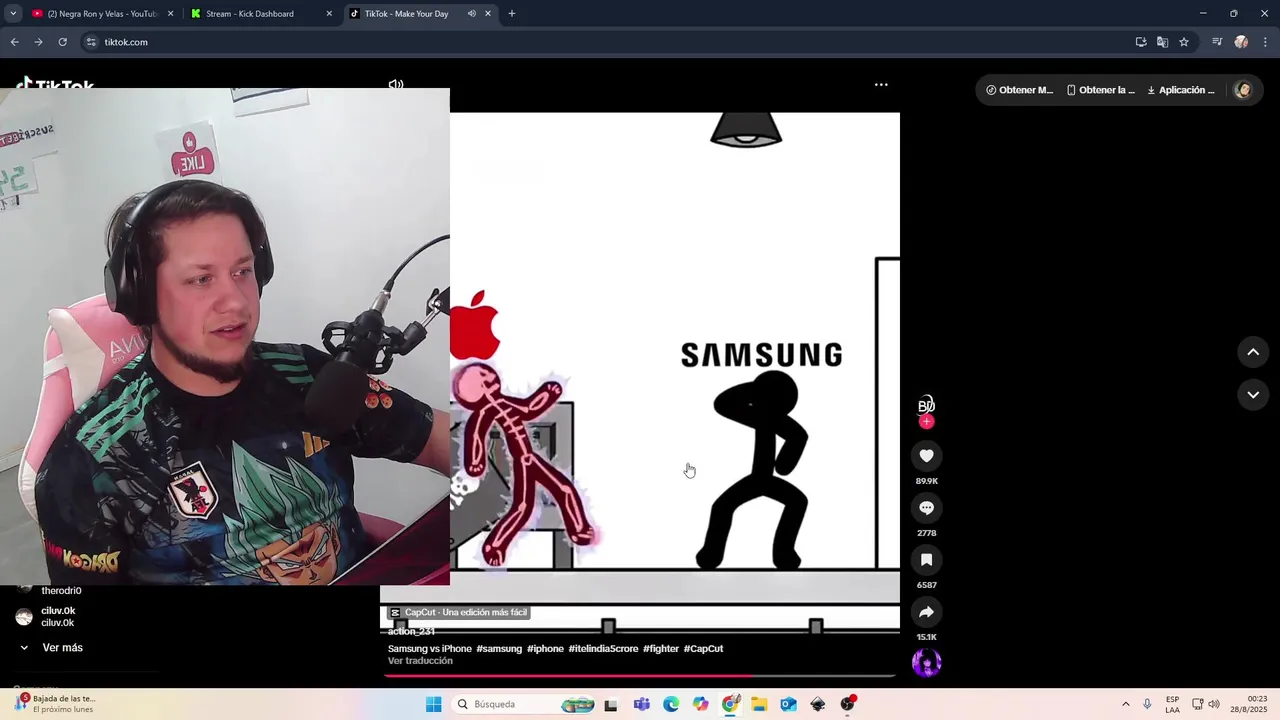The width and height of the screenshot is (1280, 720).
Task: Open the #itelindiaScrore hashtag
Action: tap(603, 649)
